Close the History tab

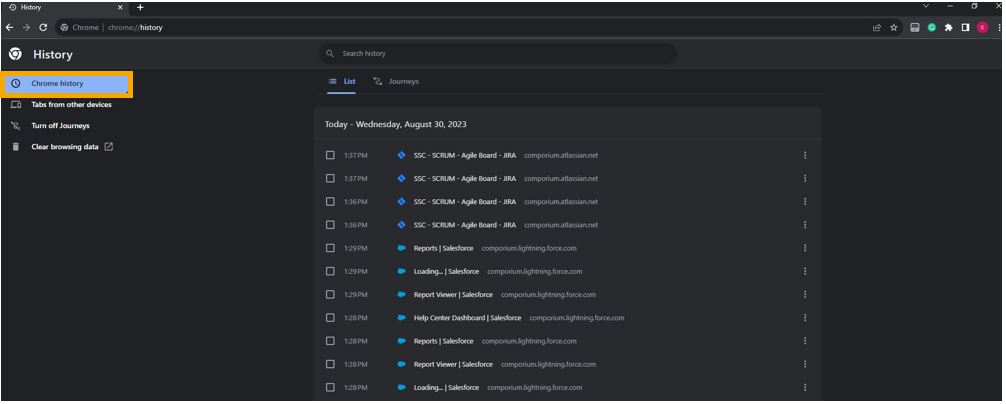click(120, 7)
